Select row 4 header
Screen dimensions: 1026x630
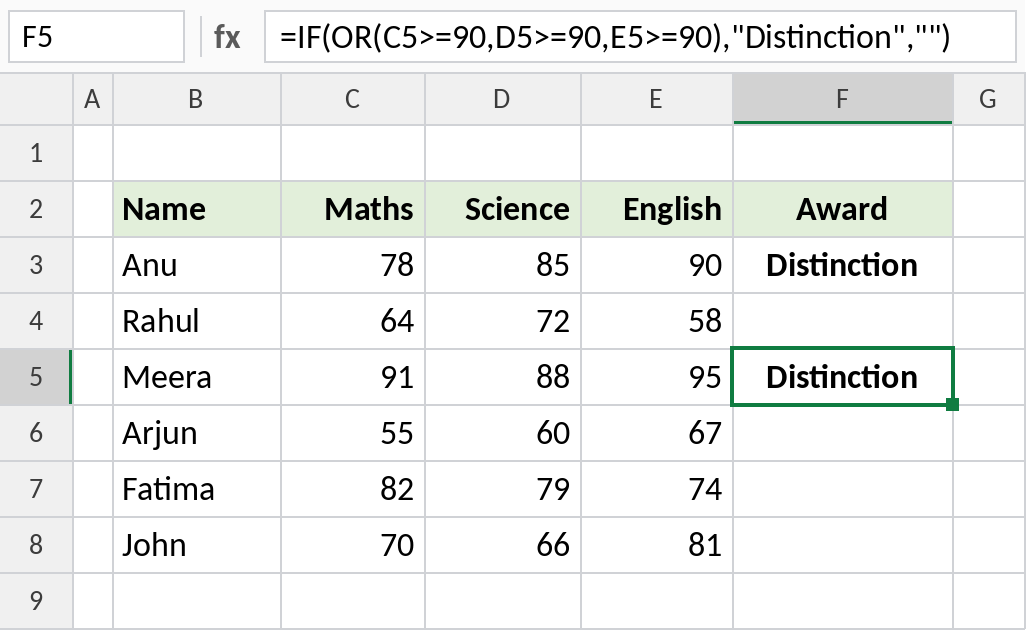(36, 321)
